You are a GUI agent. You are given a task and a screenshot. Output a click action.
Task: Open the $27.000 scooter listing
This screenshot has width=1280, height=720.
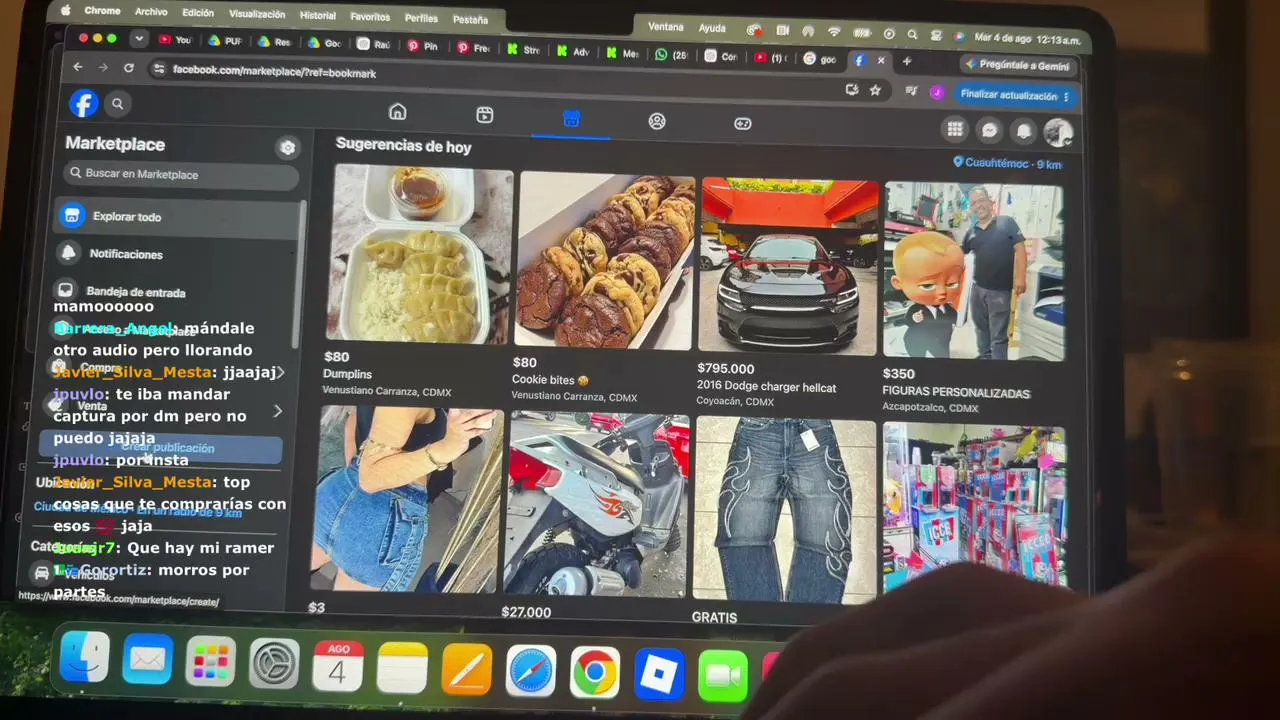point(597,516)
